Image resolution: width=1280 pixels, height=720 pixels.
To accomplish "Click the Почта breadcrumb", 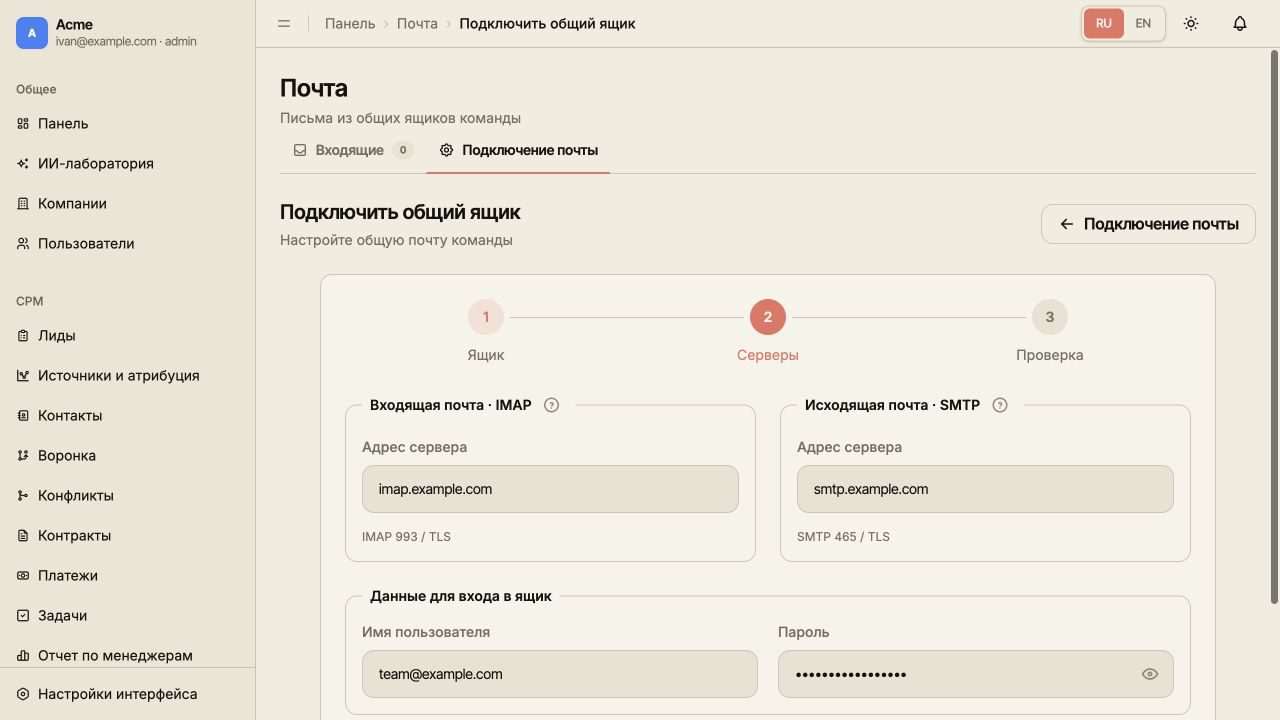I will 417,23.
